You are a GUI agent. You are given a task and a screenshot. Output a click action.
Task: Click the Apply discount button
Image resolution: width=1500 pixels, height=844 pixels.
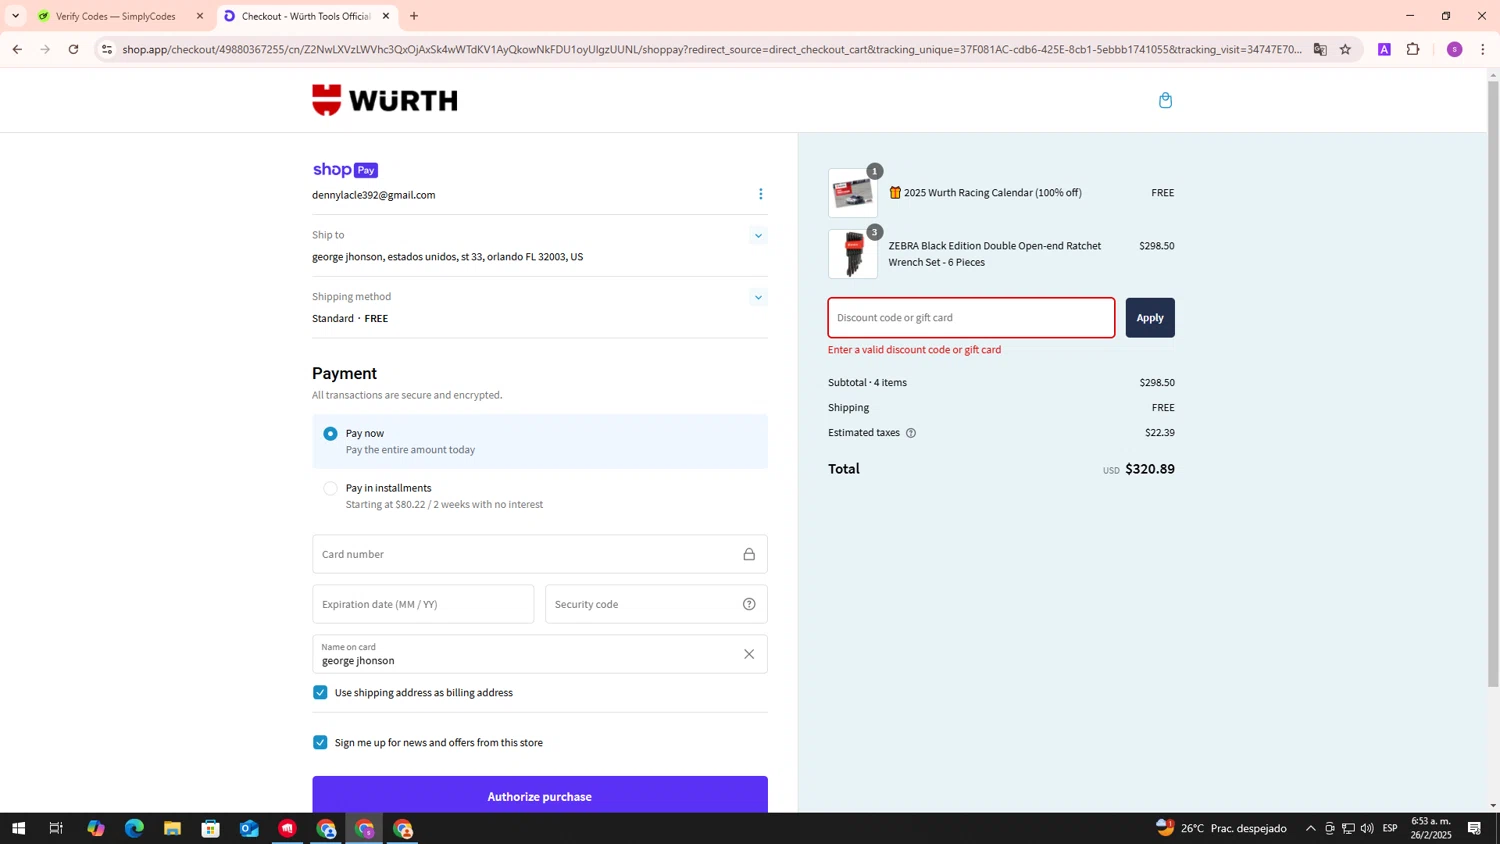1150,318
